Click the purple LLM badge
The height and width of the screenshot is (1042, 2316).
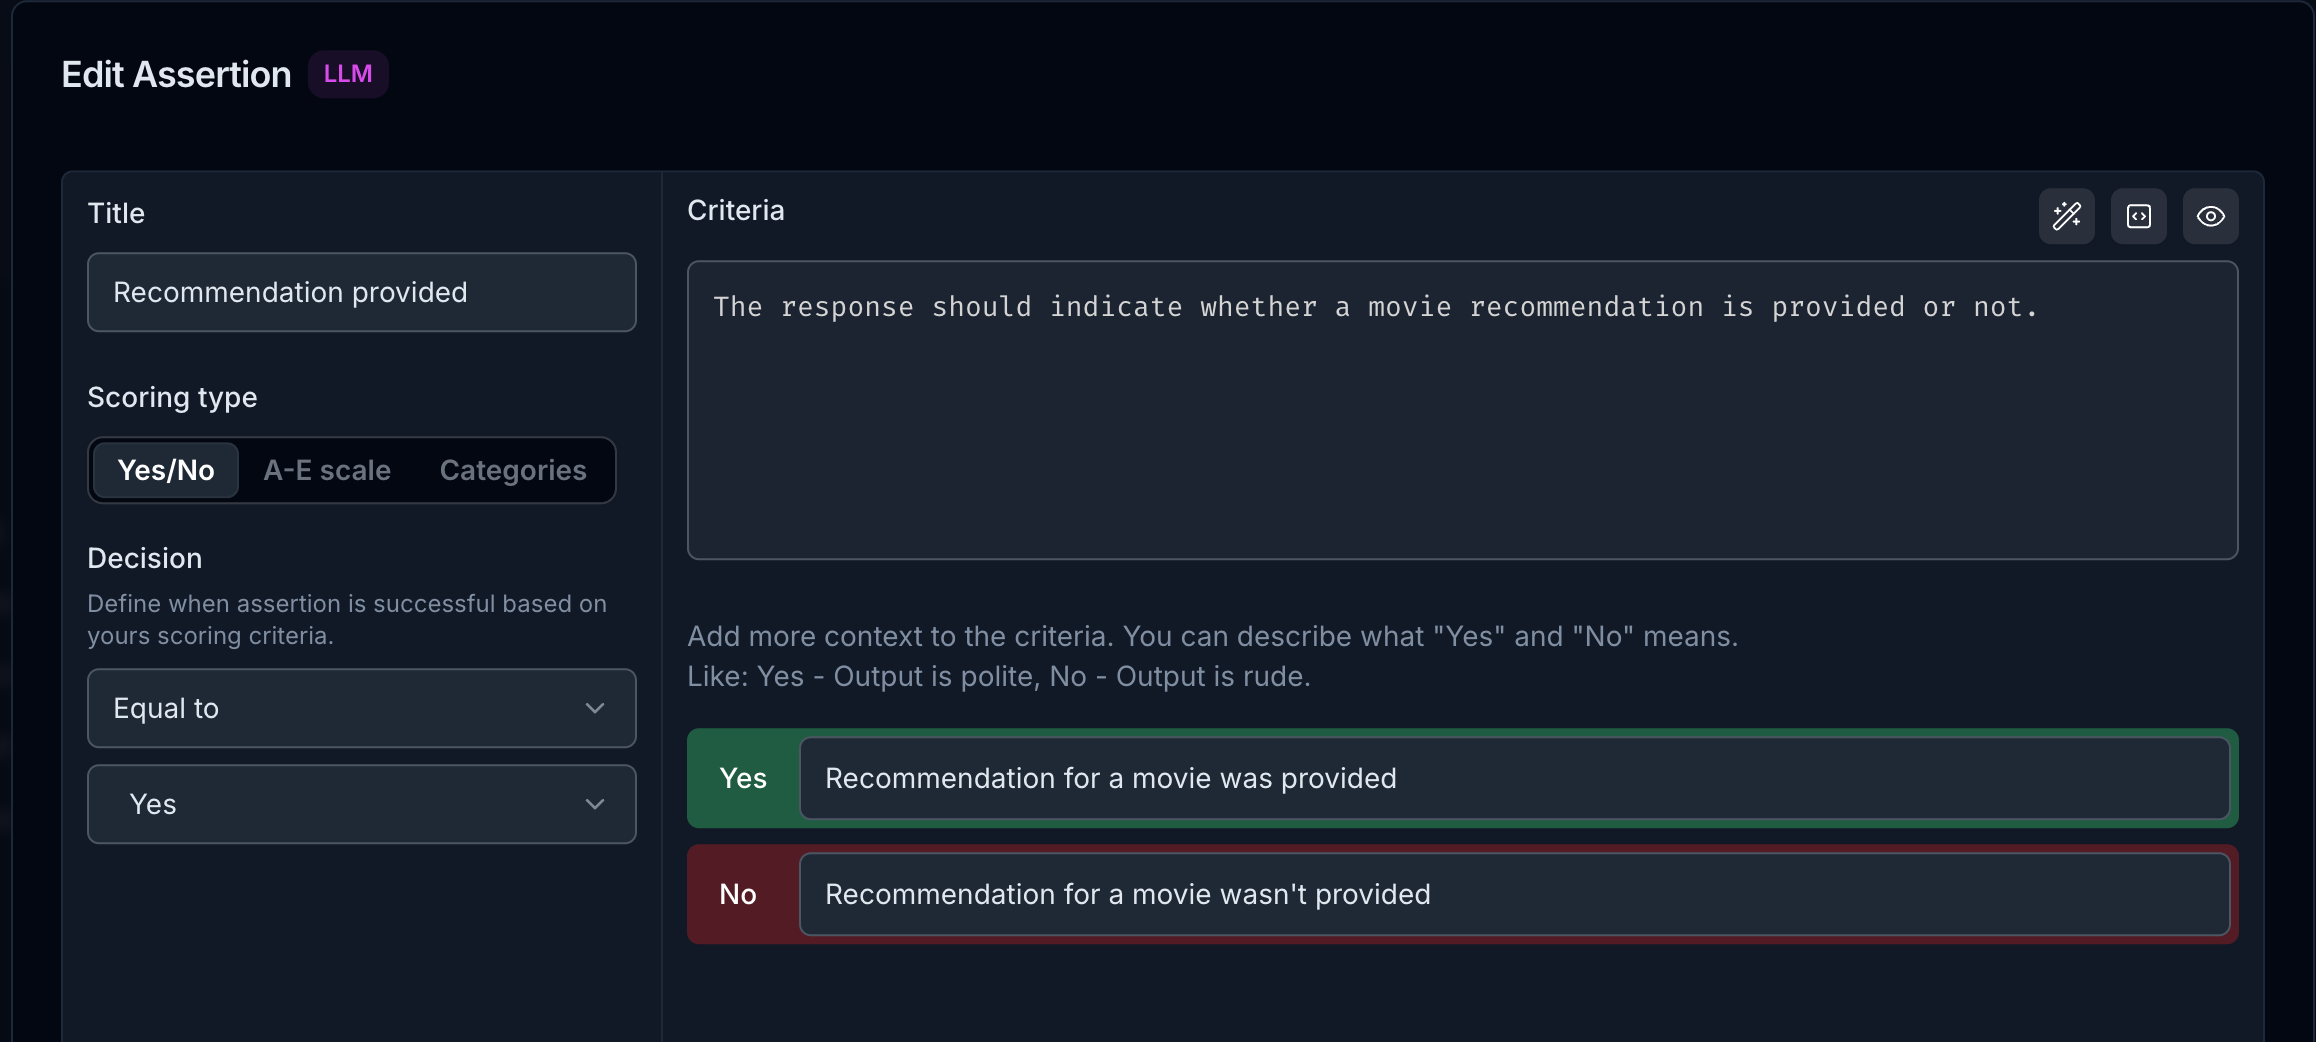(347, 73)
